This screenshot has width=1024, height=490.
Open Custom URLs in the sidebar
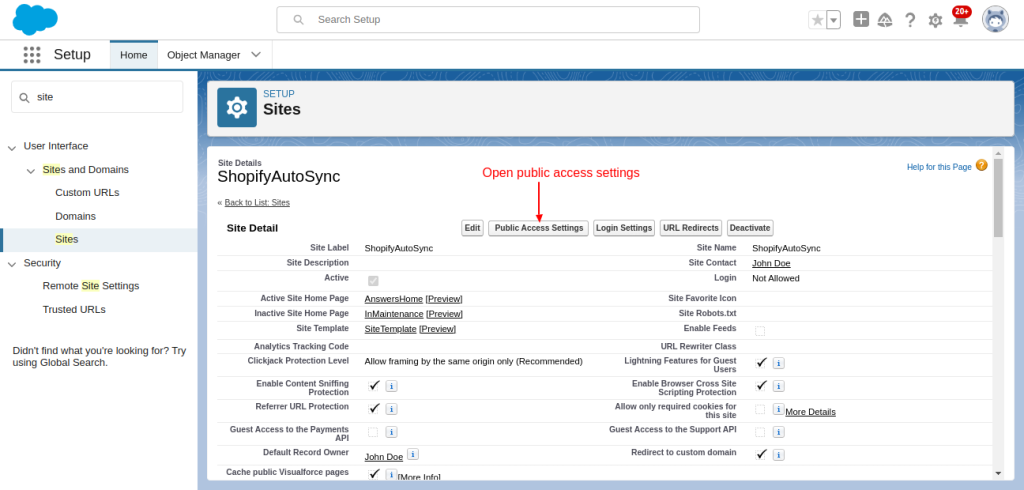click(88, 193)
